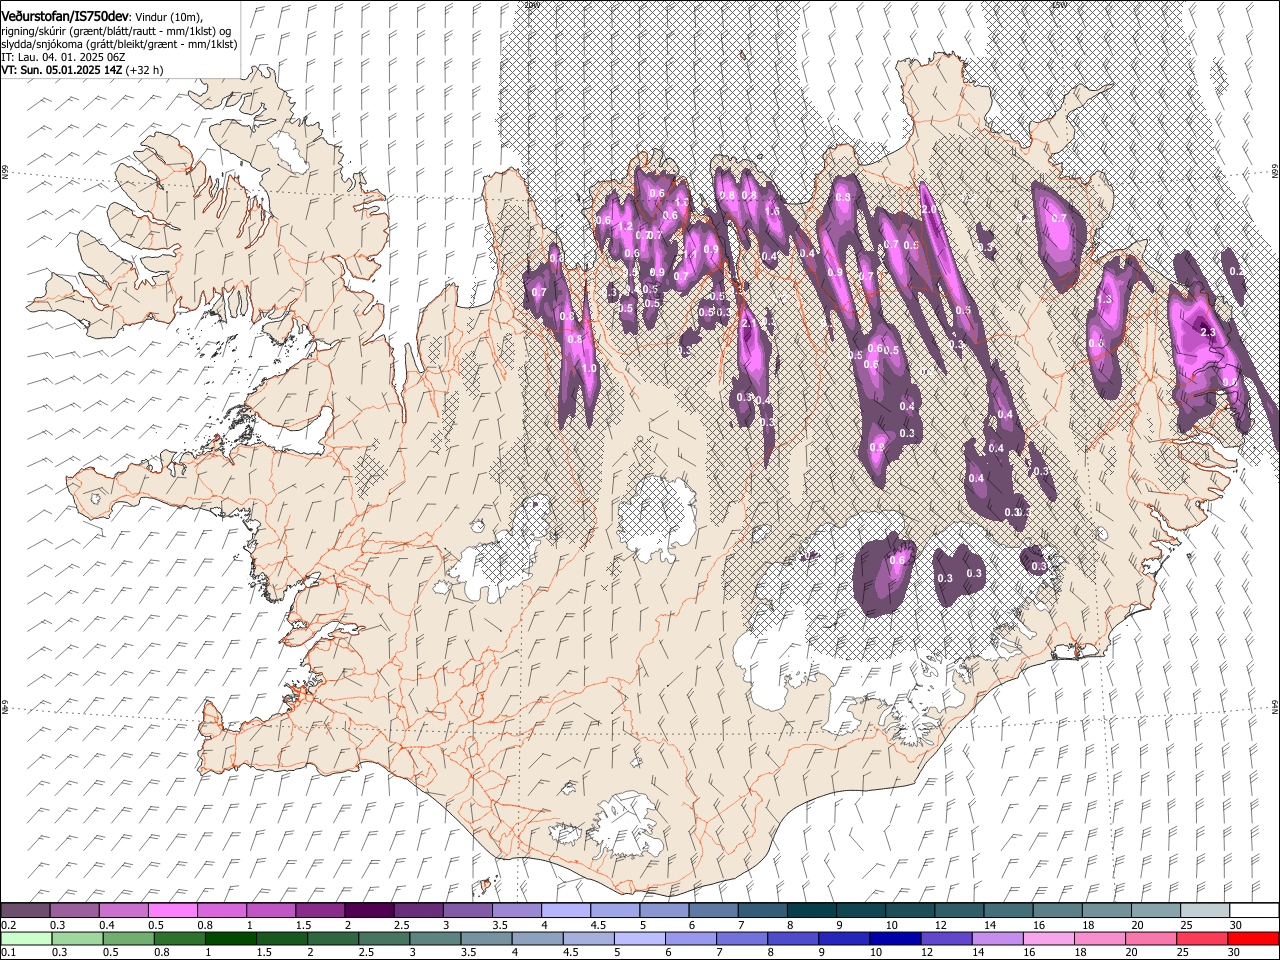
Task: Select the 'IT: Lau. 04. 01. 2025 06Z' line
Action: pyautogui.click(x=63, y=57)
